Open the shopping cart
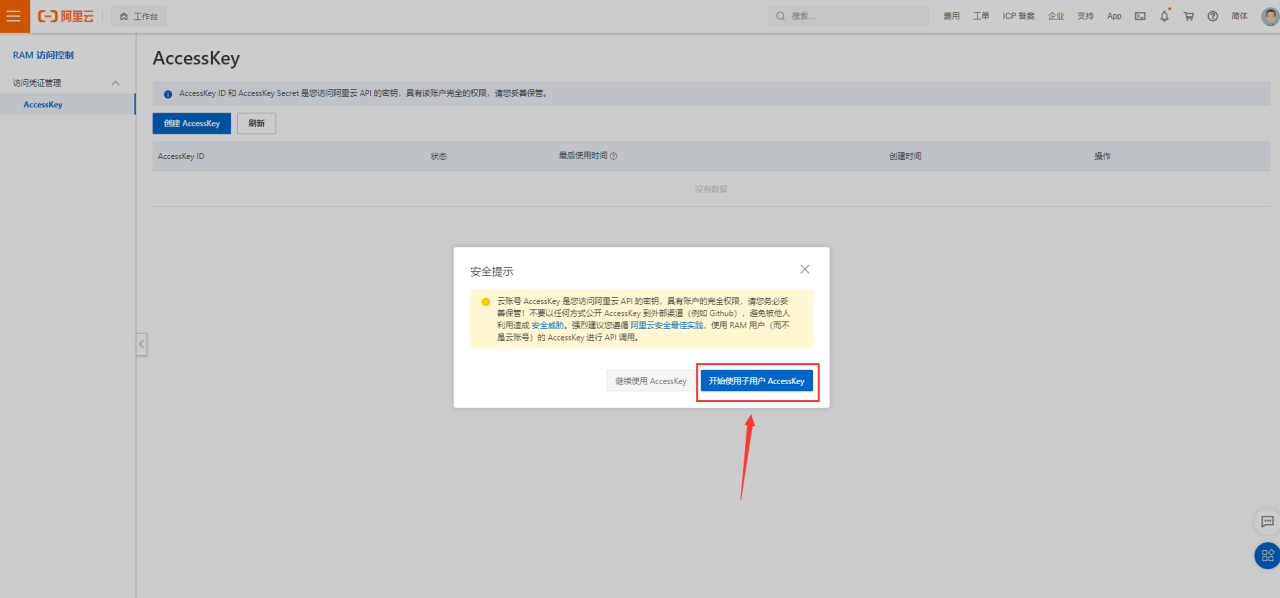This screenshot has height=598, width=1280. [x=1188, y=16]
